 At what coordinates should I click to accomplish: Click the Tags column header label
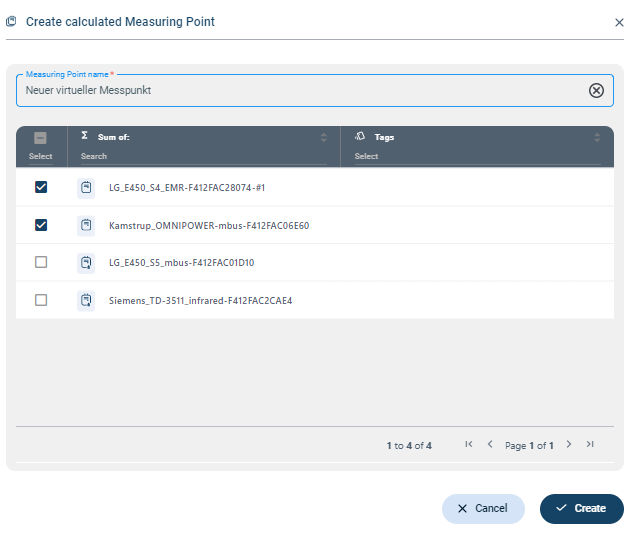point(384,137)
